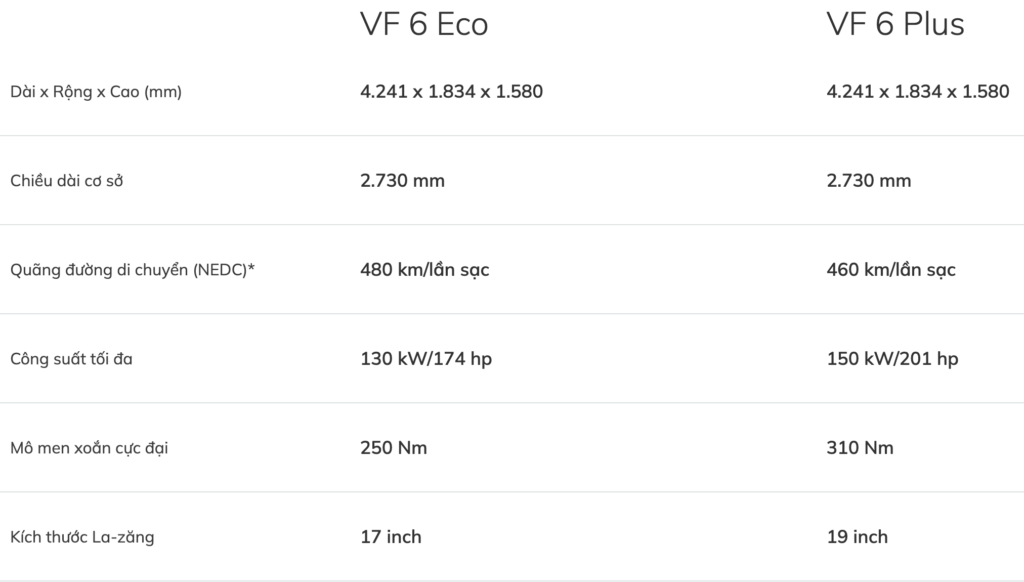Click the VF 6 Eco dimensions value
Viewport: 1024px width, 582px height.
pos(451,92)
